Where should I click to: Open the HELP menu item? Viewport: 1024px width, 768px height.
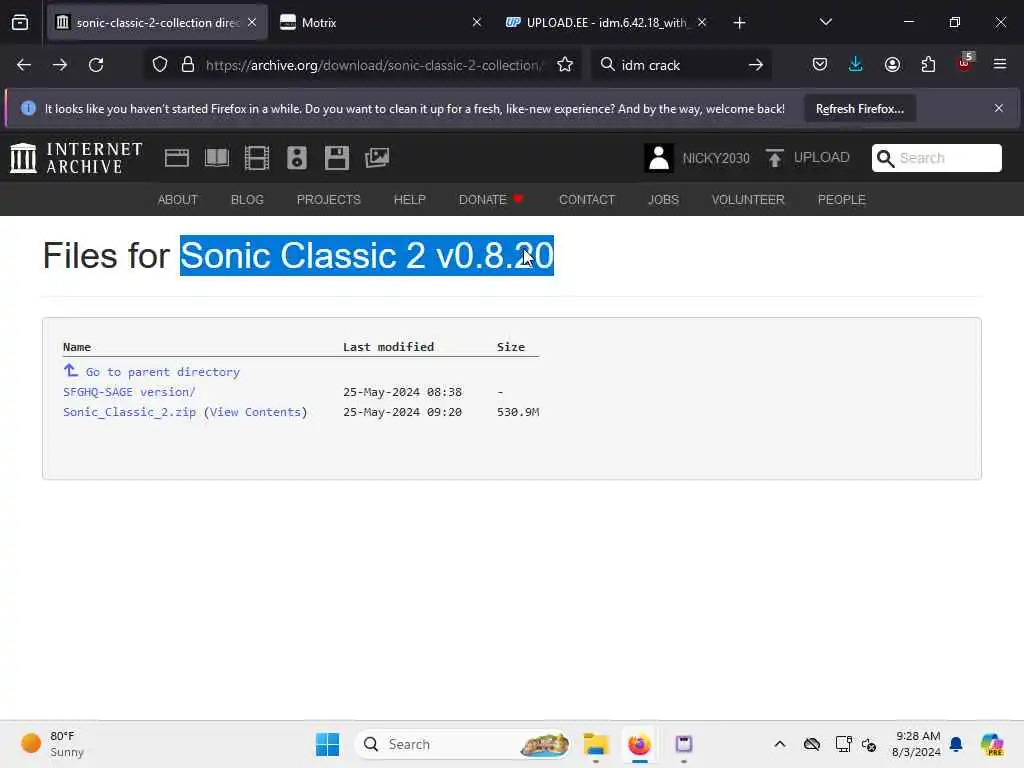coord(409,200)
